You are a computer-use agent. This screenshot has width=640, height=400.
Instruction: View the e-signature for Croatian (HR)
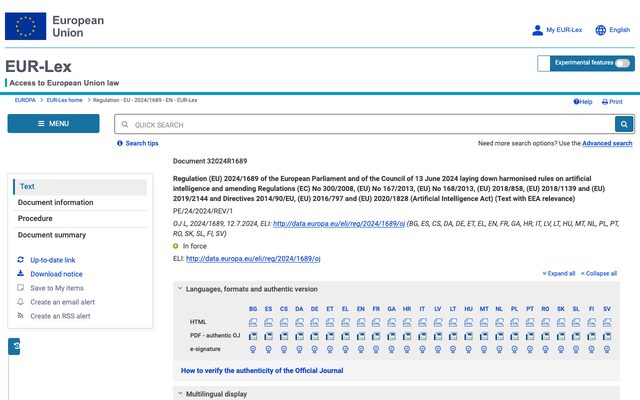(x=407, y=349)
